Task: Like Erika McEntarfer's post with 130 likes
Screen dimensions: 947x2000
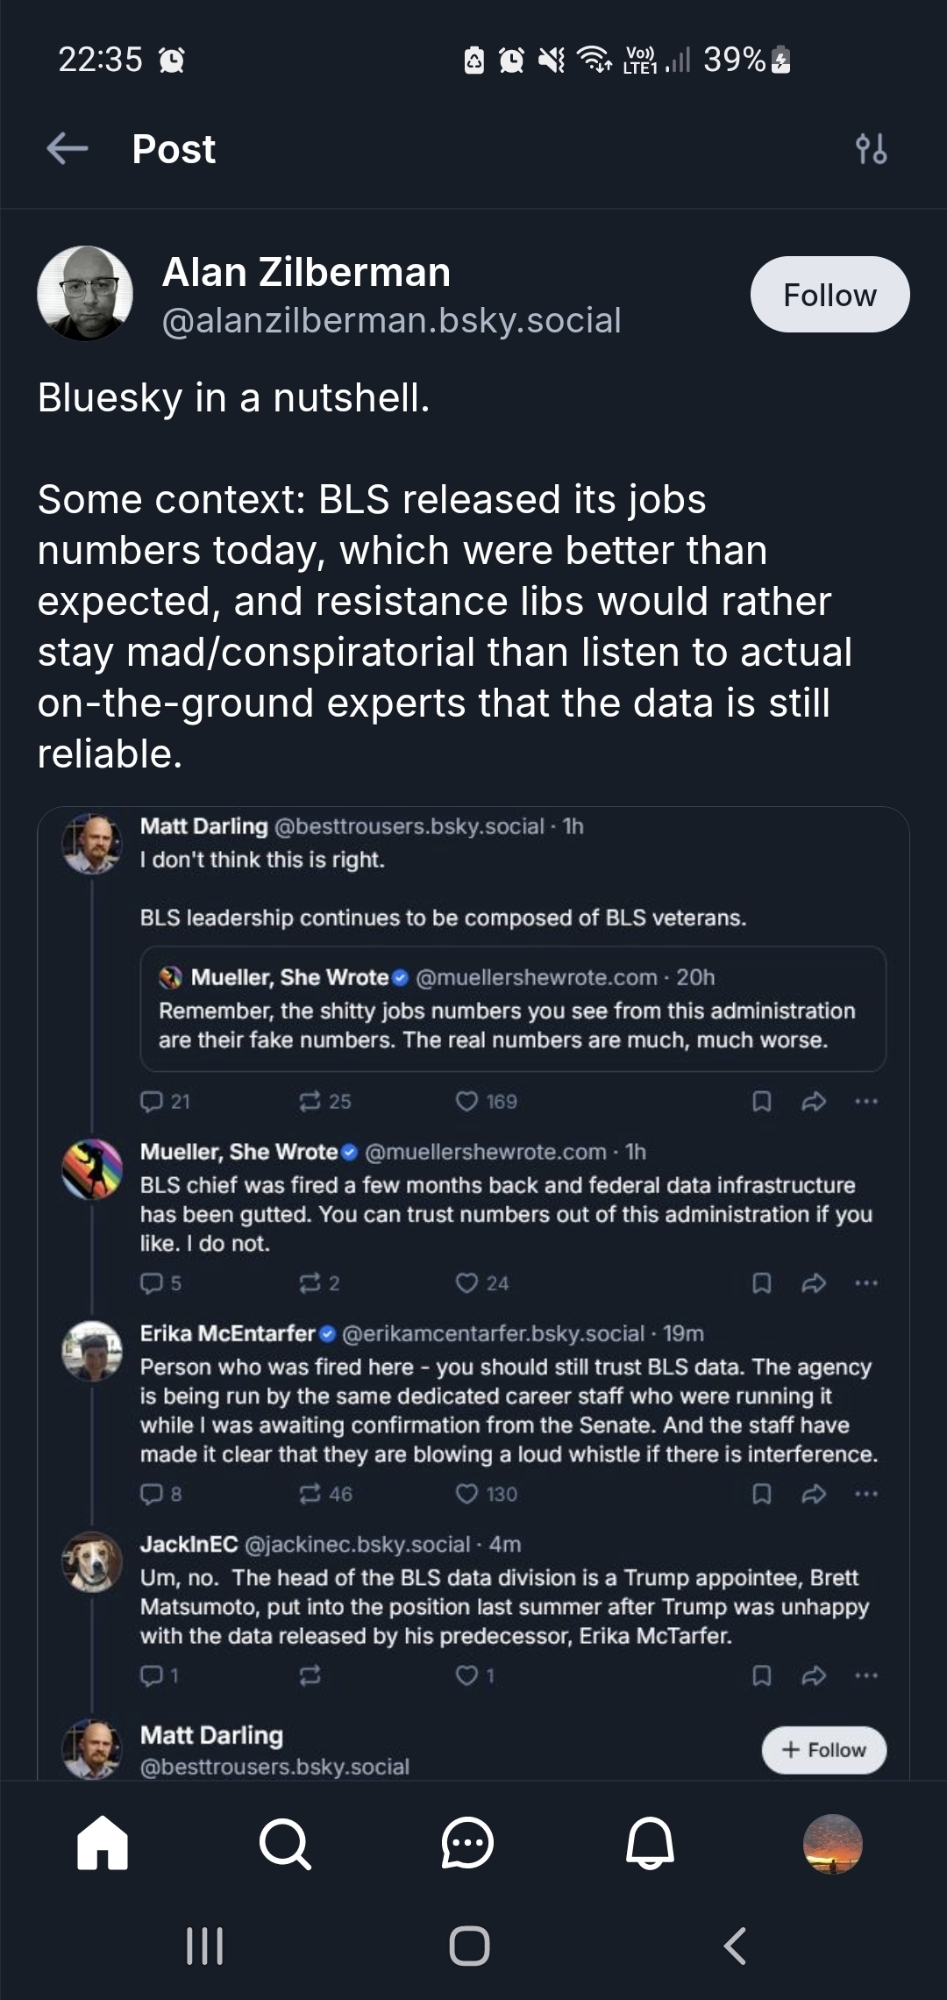Action: (x=467, y=1494)
